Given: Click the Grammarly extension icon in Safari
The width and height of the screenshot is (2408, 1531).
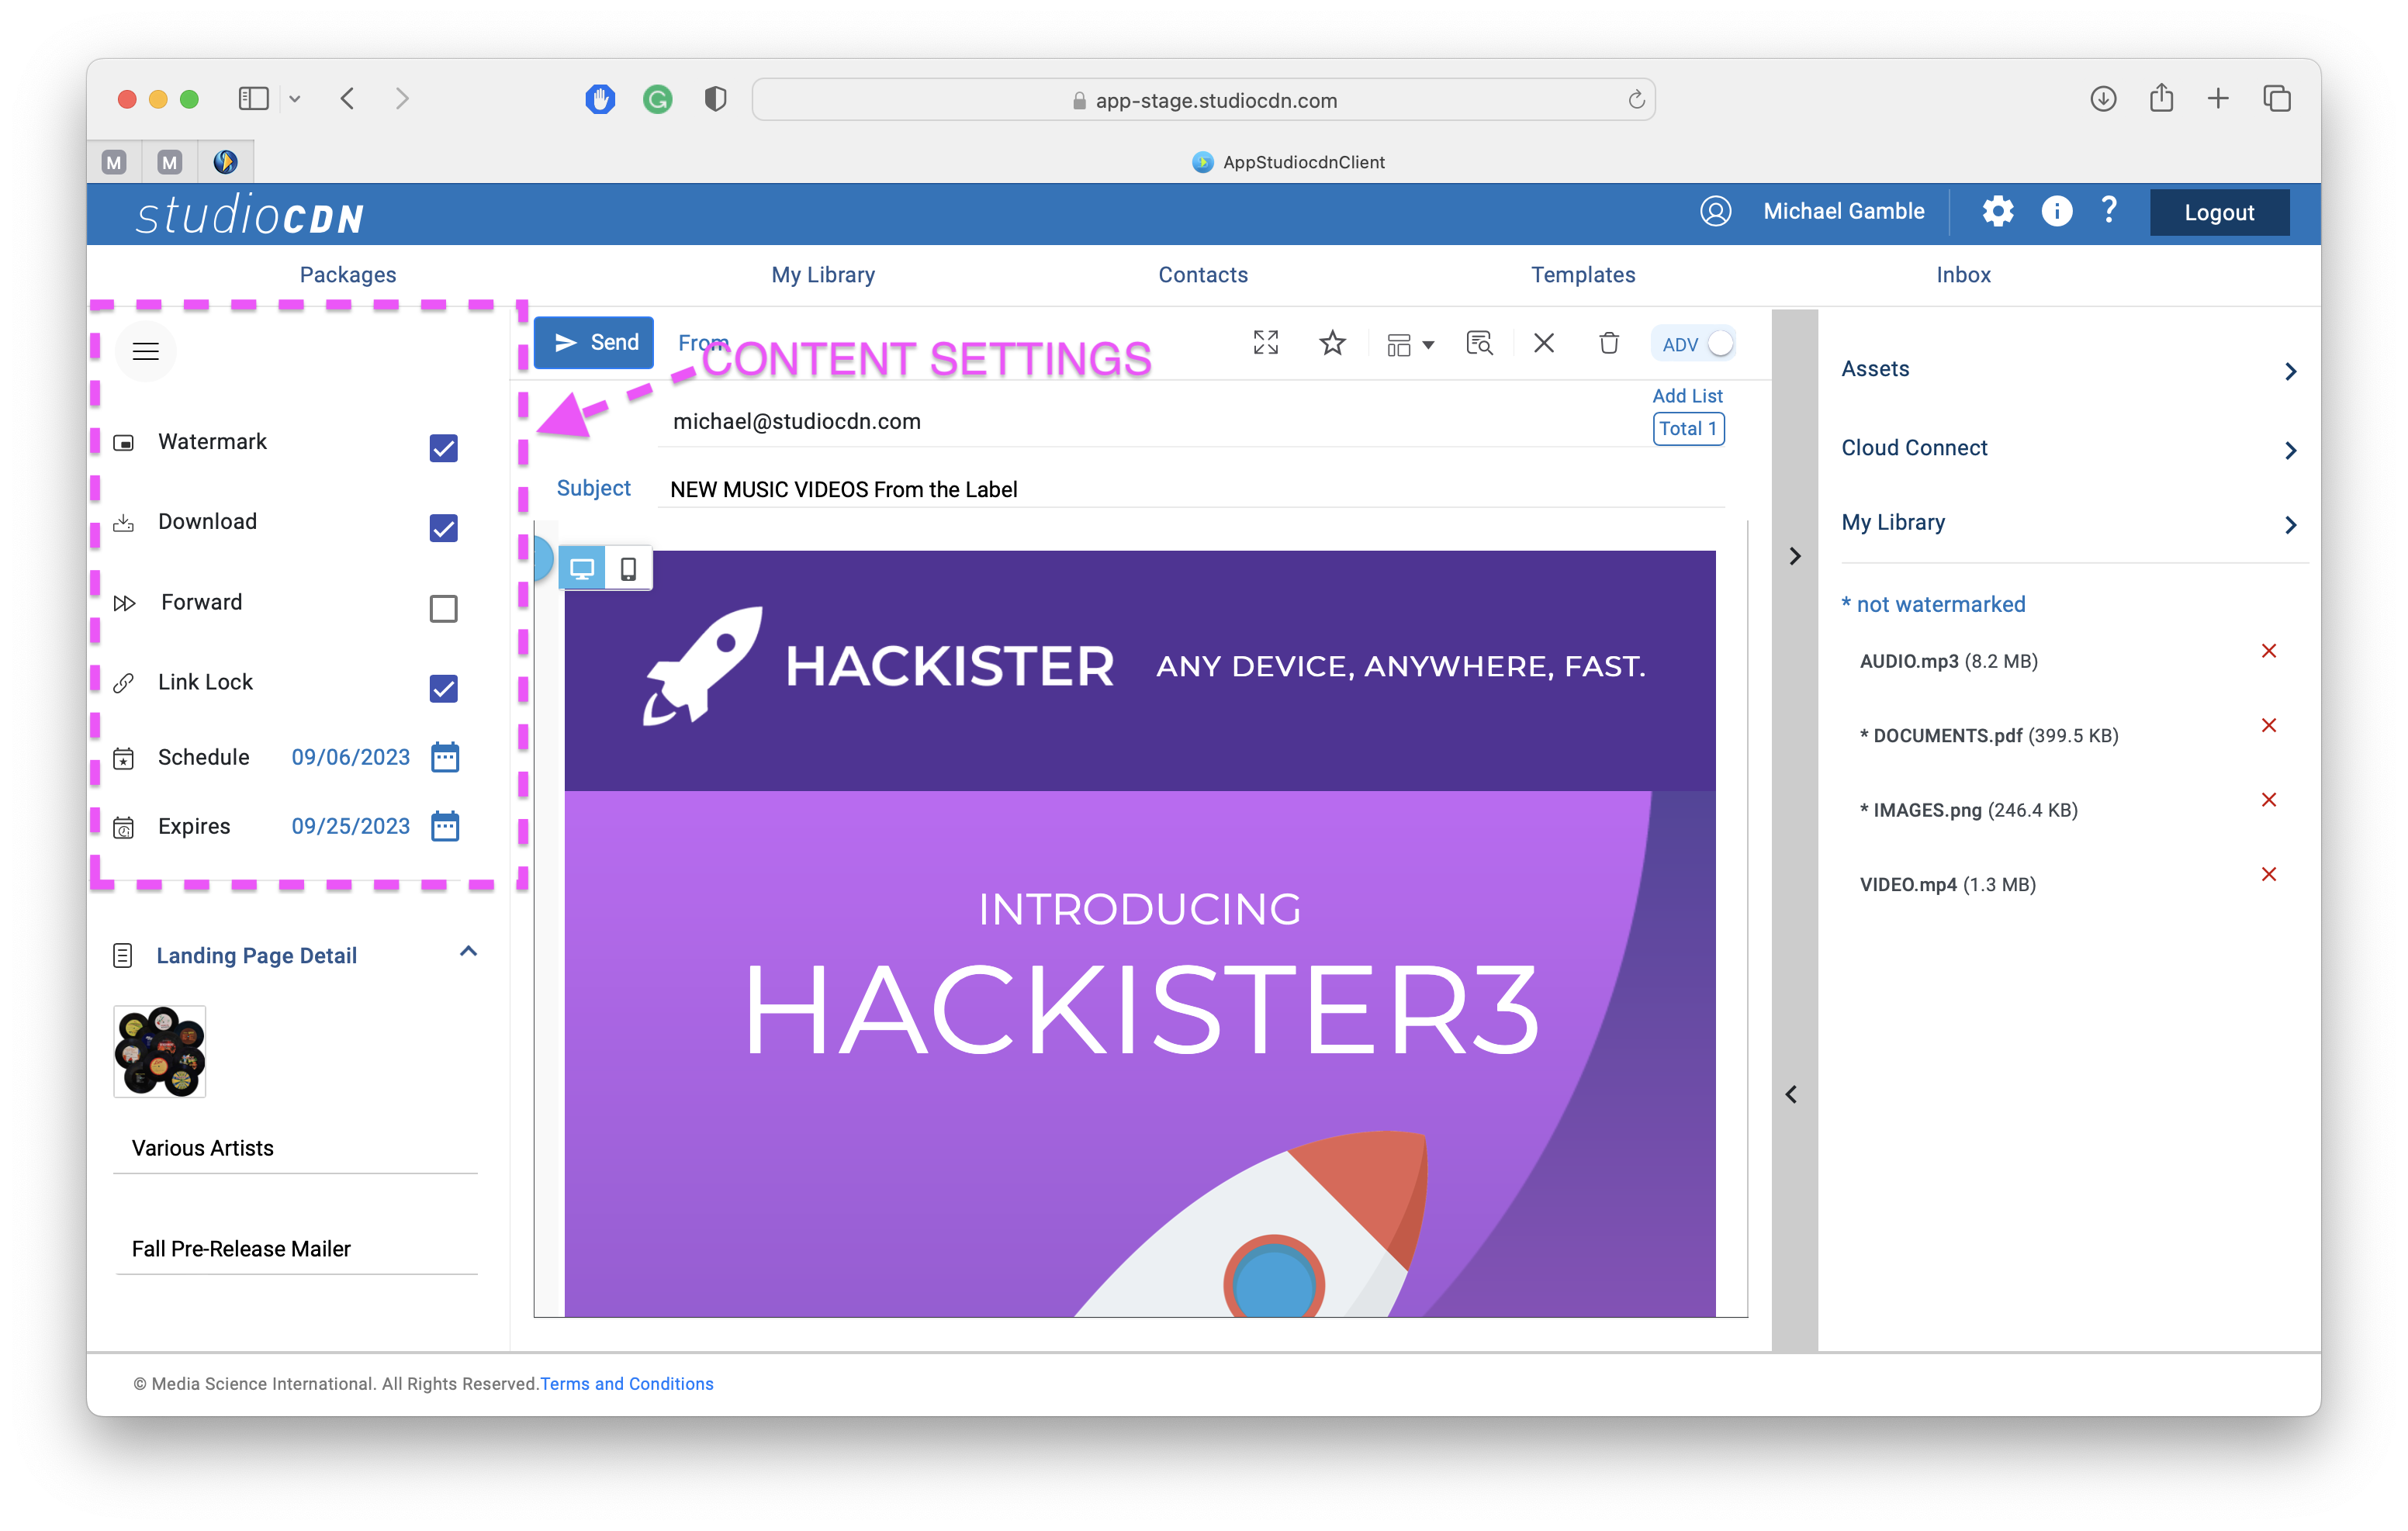Looking at the screenshot, I should 657,99.
